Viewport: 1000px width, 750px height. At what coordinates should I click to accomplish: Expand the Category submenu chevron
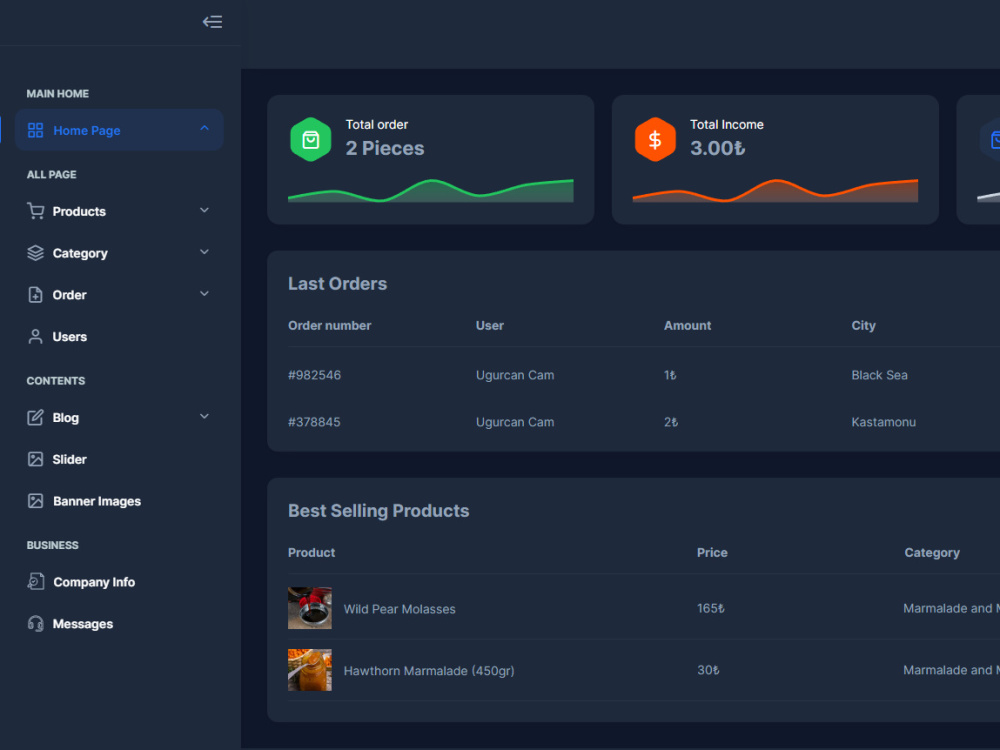point(204,252)
